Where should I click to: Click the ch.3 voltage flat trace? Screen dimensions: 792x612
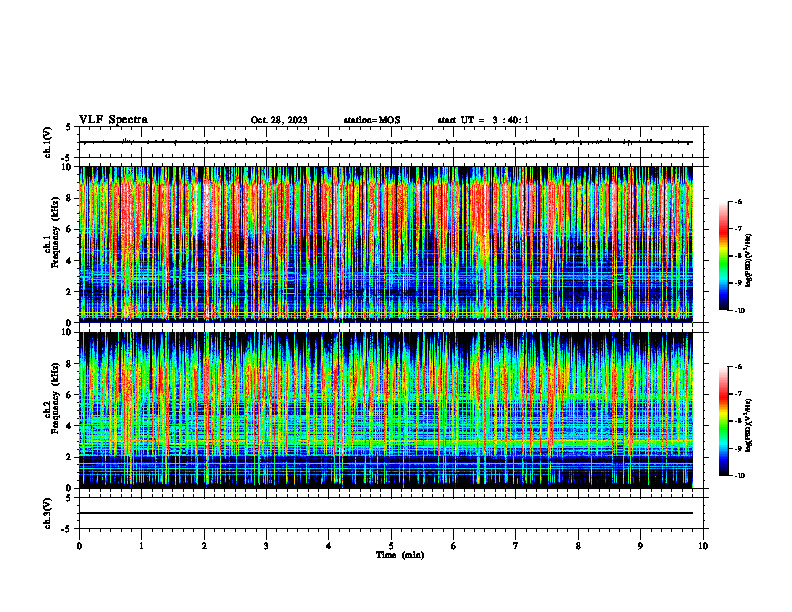[x=386, y=513]
